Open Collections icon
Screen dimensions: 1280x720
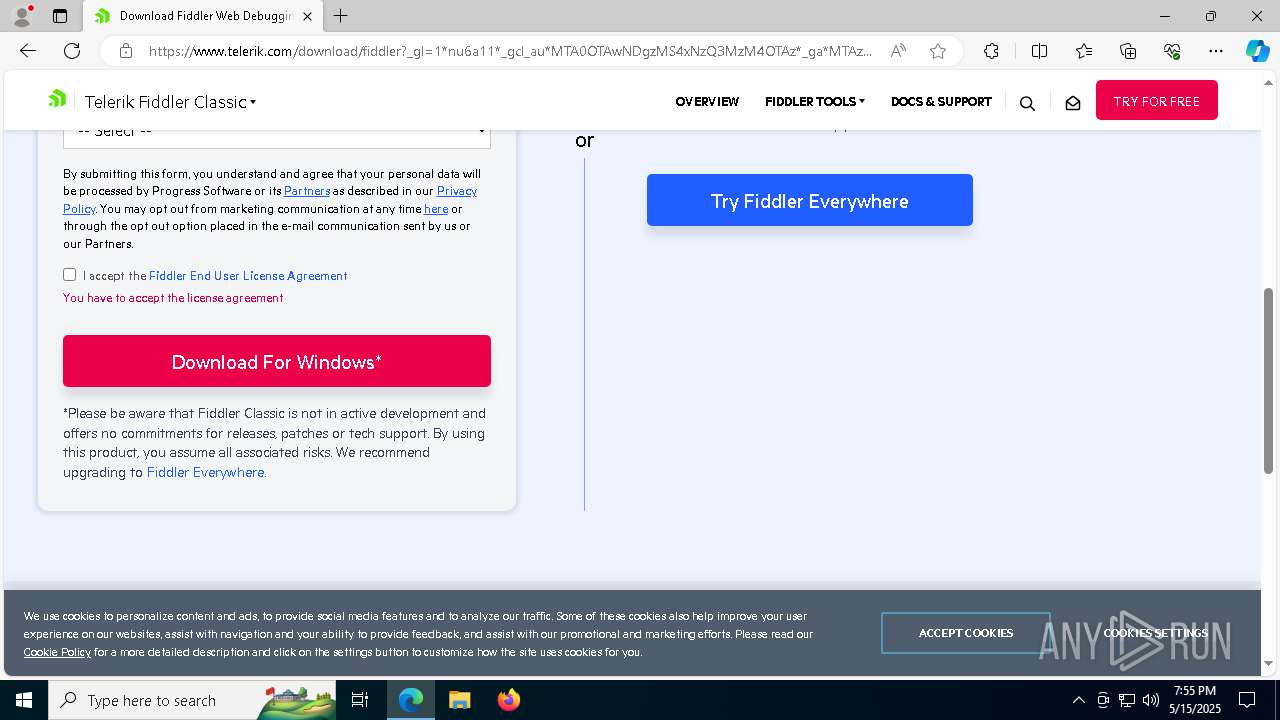1128,51
